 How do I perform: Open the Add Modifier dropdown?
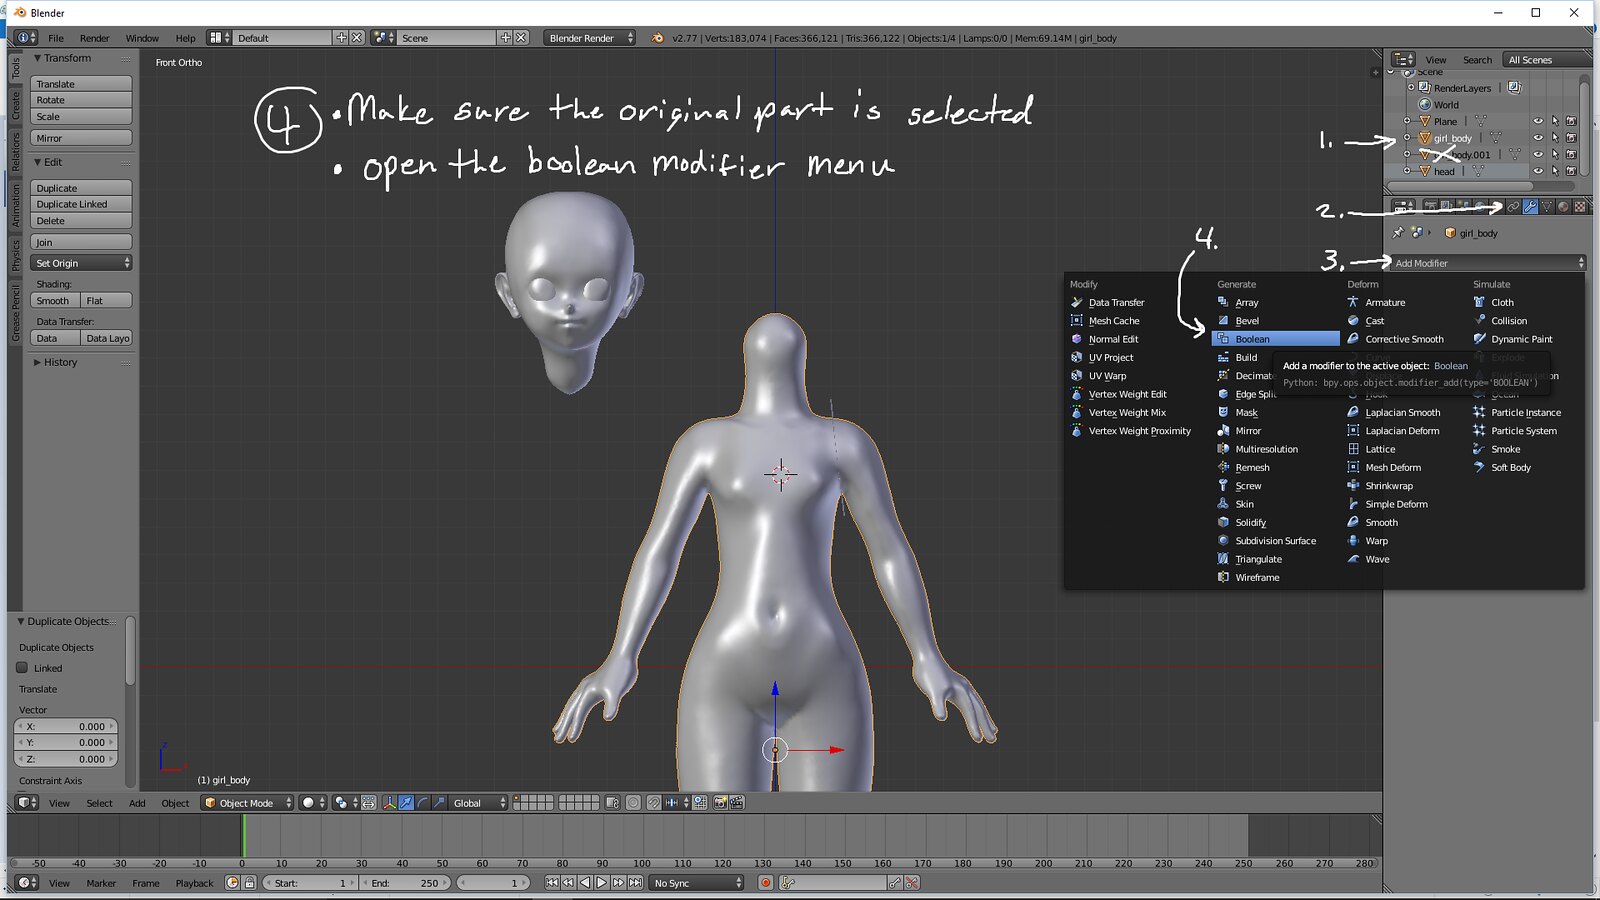[x=1489, y=263]
